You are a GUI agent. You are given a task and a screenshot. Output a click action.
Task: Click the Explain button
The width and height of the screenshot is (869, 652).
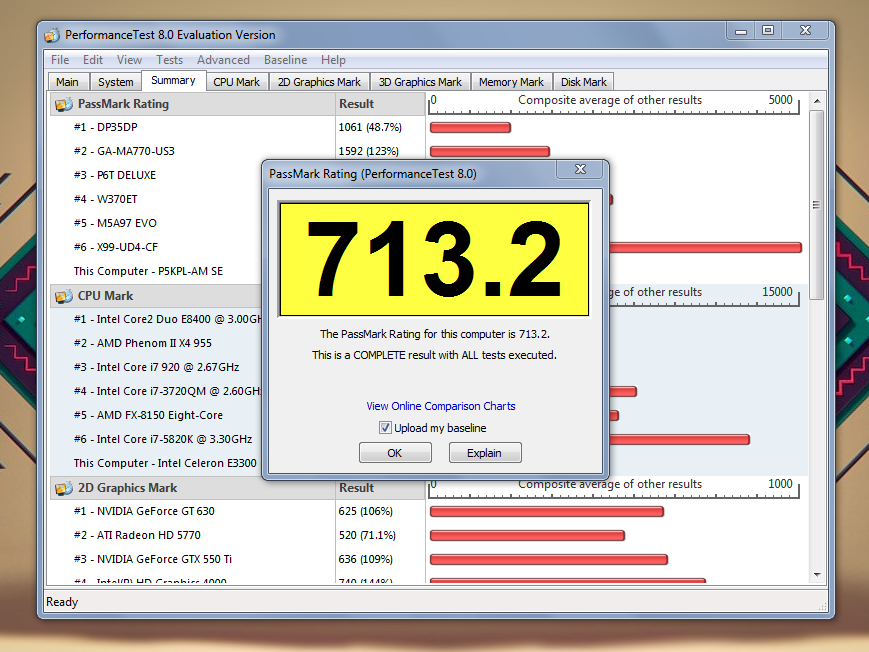click(x=484, y=453)
